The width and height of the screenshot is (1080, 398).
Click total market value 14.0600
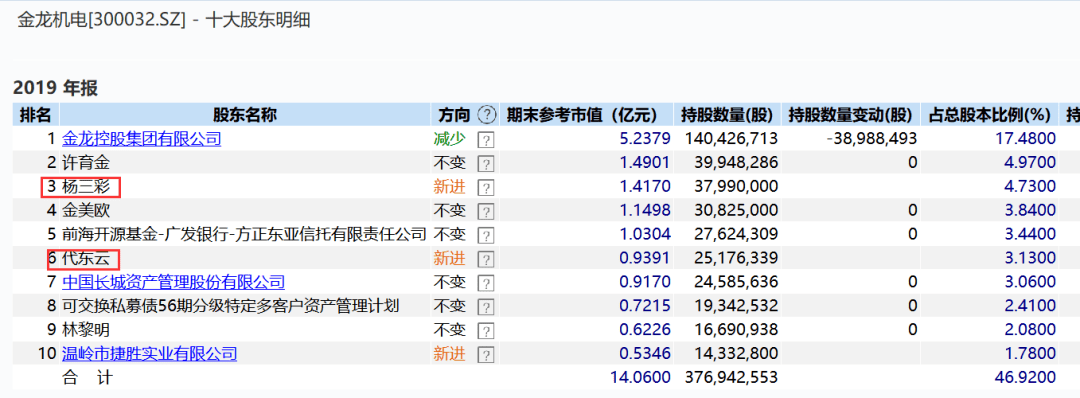pyautogui.click(x=641, y=377)
